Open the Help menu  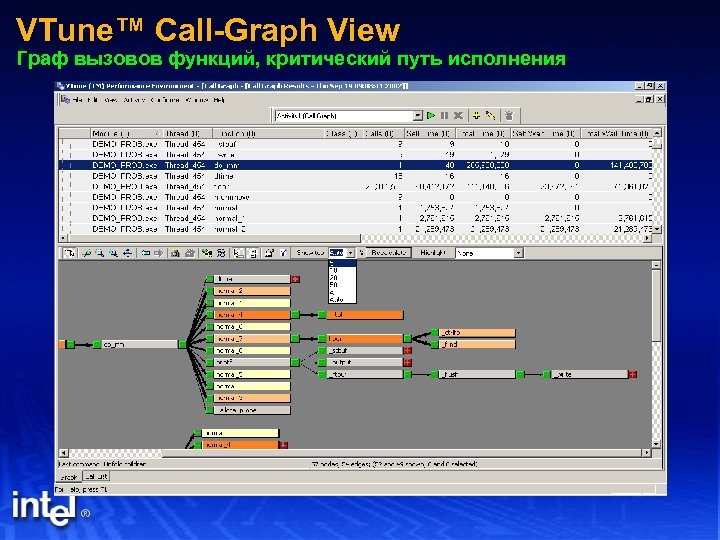pyautogui.click(x=219, y=100)
